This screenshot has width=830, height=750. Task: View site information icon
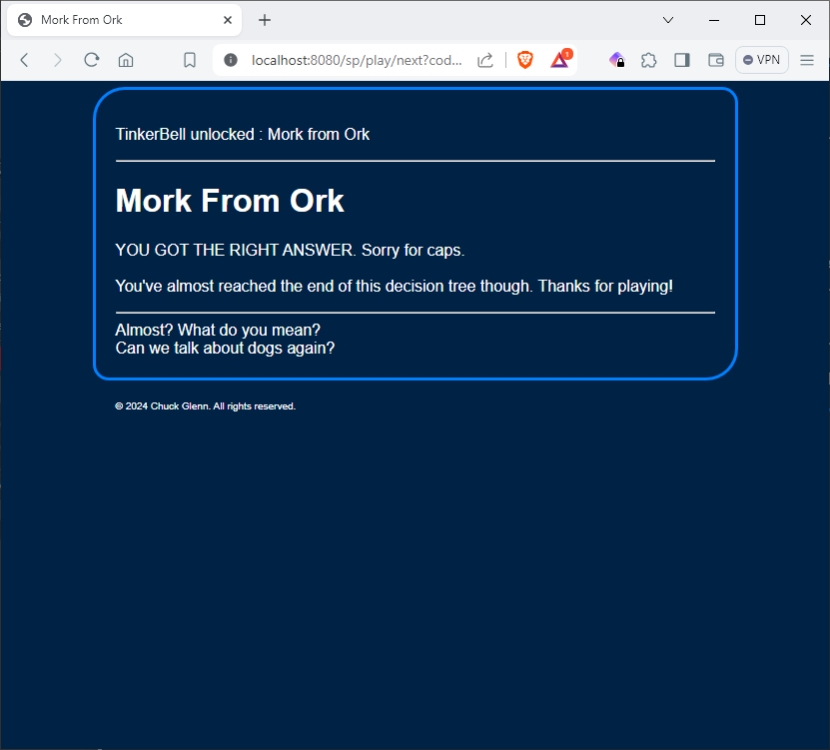[231, 60]
